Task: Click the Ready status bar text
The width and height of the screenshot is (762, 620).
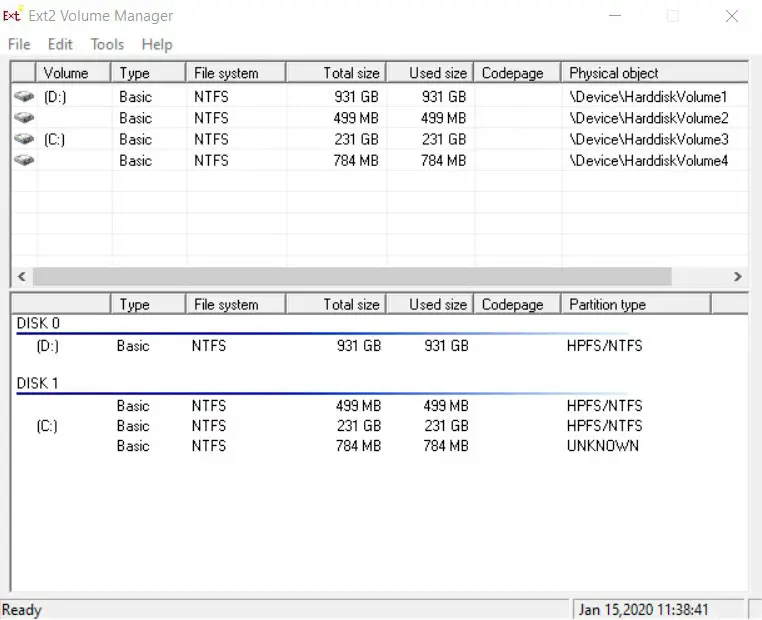Action: tap(22, 610)
